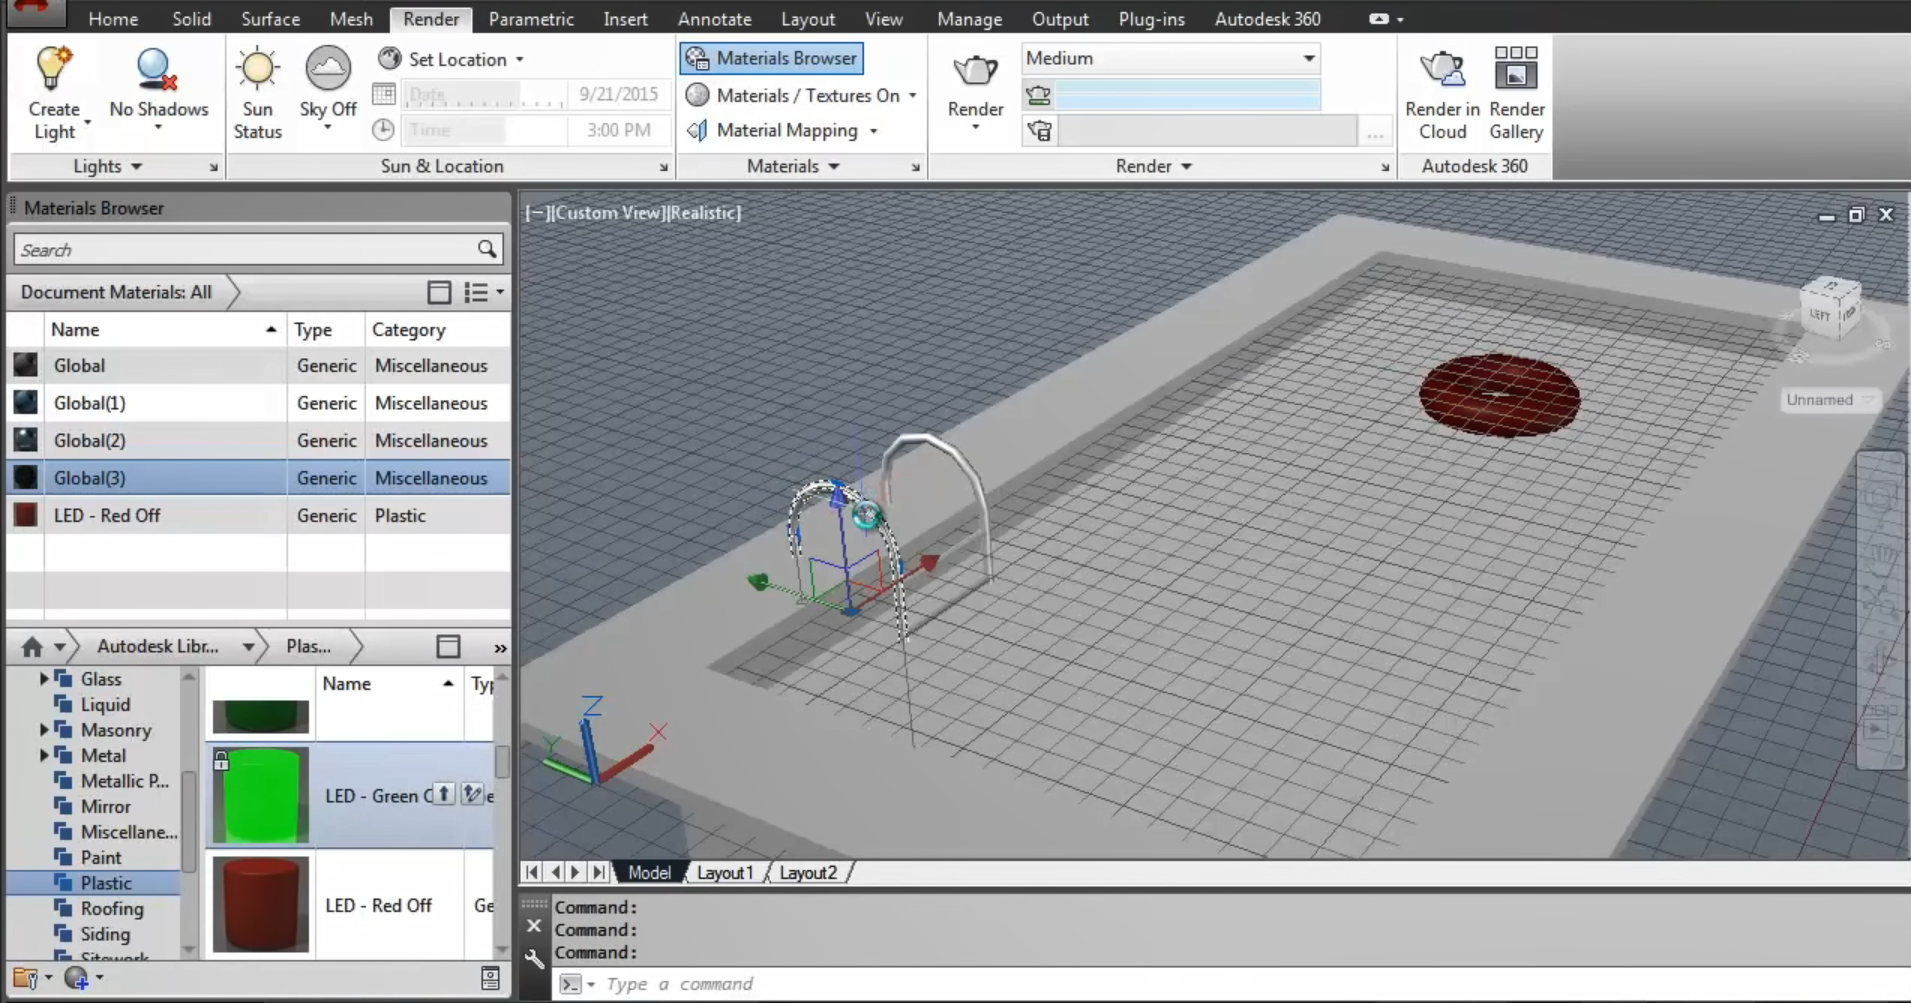Viewport: 1911px width, 1003px height.
Task: Click the render output file browse button
Action: pos(1375,131)
